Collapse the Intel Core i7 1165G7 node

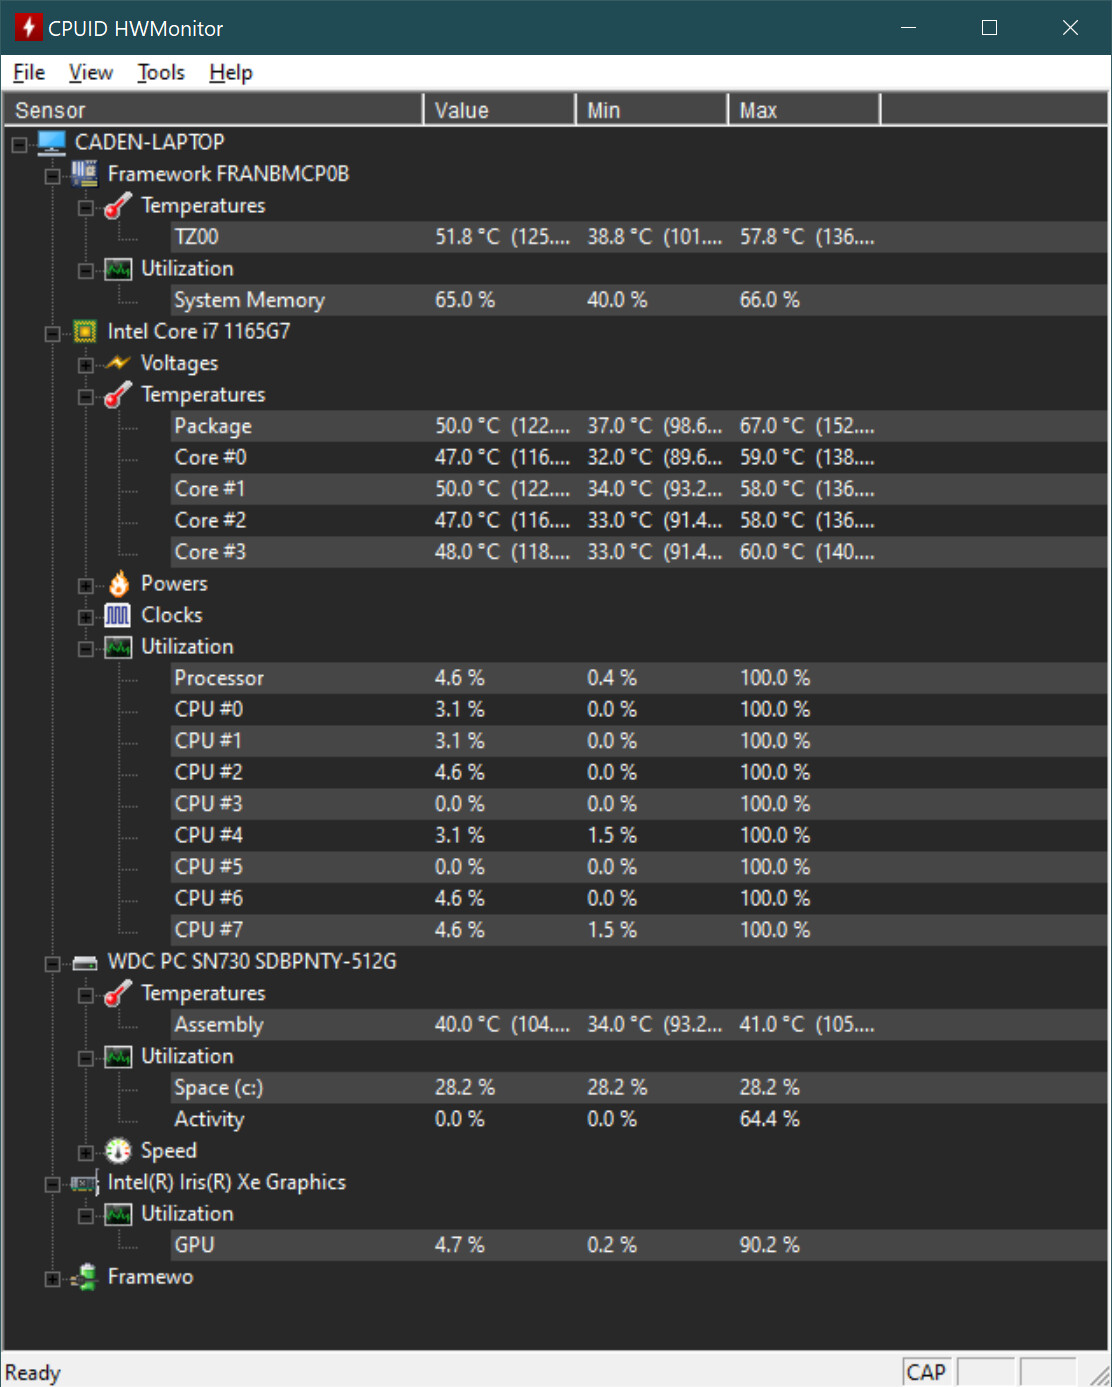click(x=52, y=334)
